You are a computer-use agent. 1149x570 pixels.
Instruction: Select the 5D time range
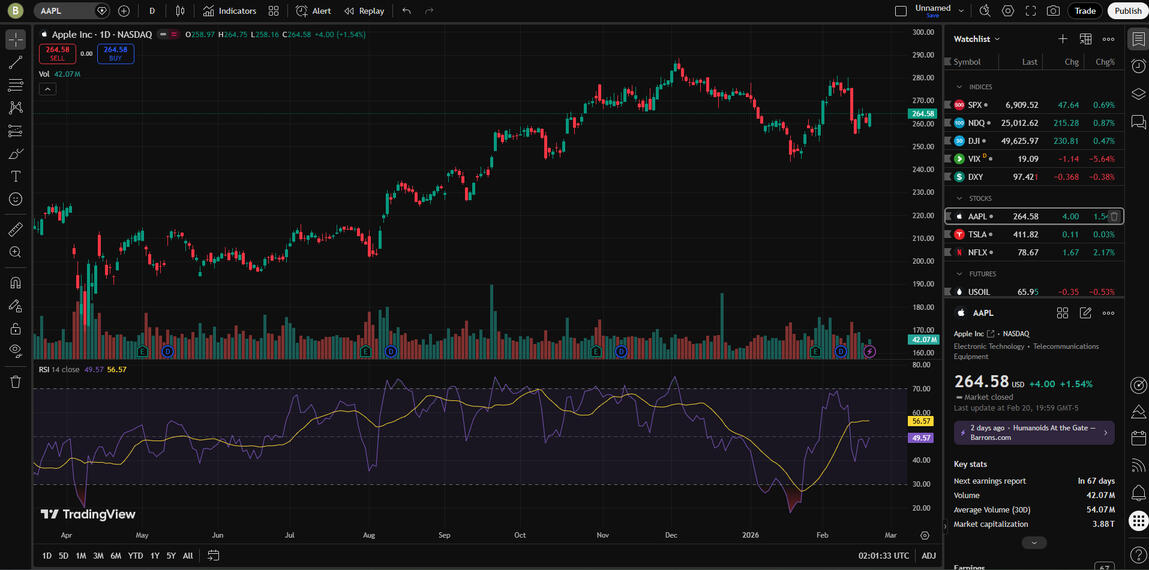point(64,555)
